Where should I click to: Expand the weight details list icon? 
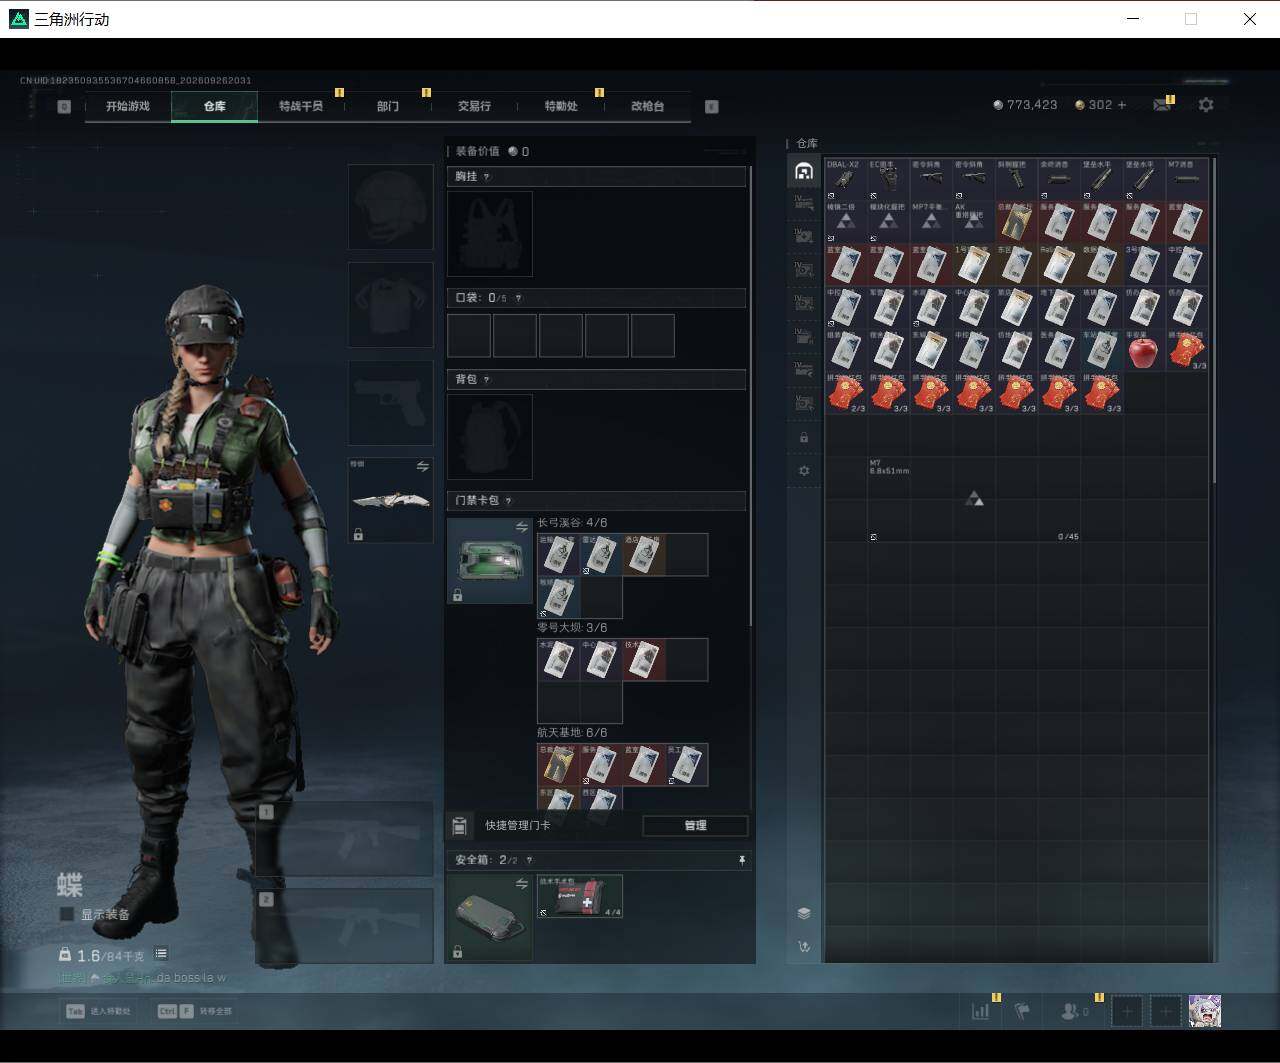pos(161,954)
